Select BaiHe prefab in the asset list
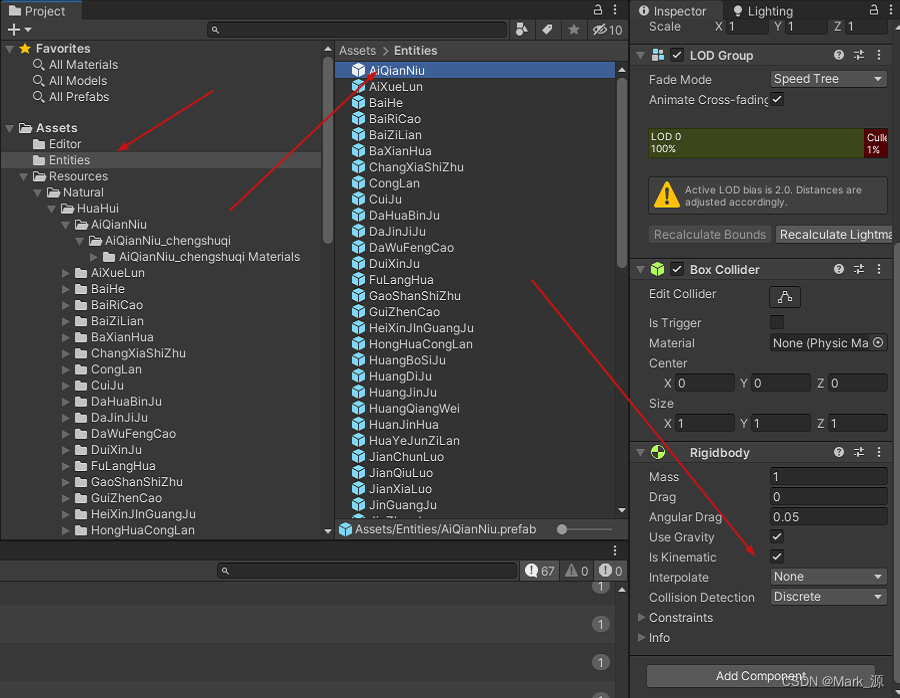The width and height of the screenshot is (900, 698). 386,103
